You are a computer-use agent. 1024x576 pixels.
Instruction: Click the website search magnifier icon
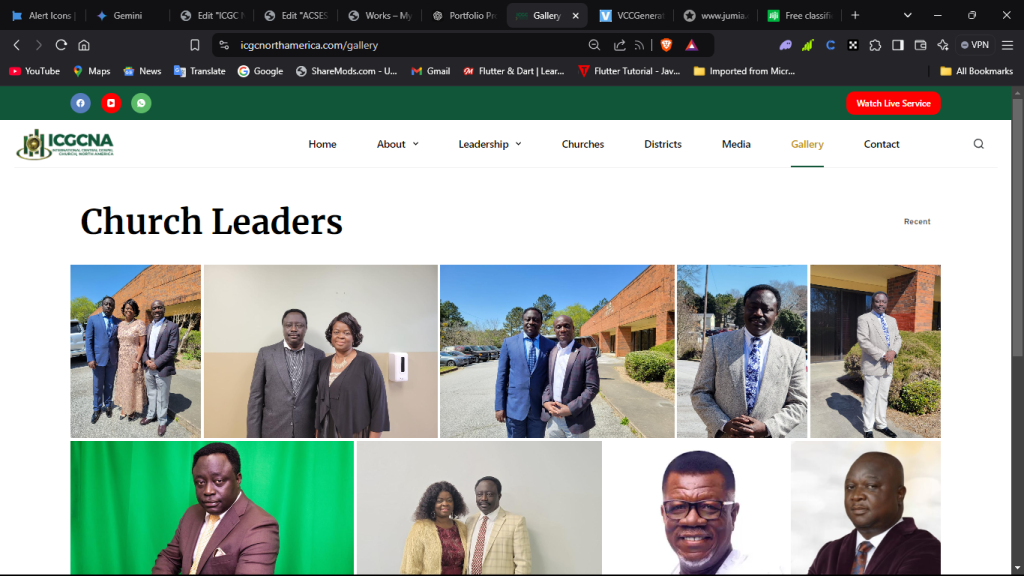pyautogui.click(x=978, y=144)
